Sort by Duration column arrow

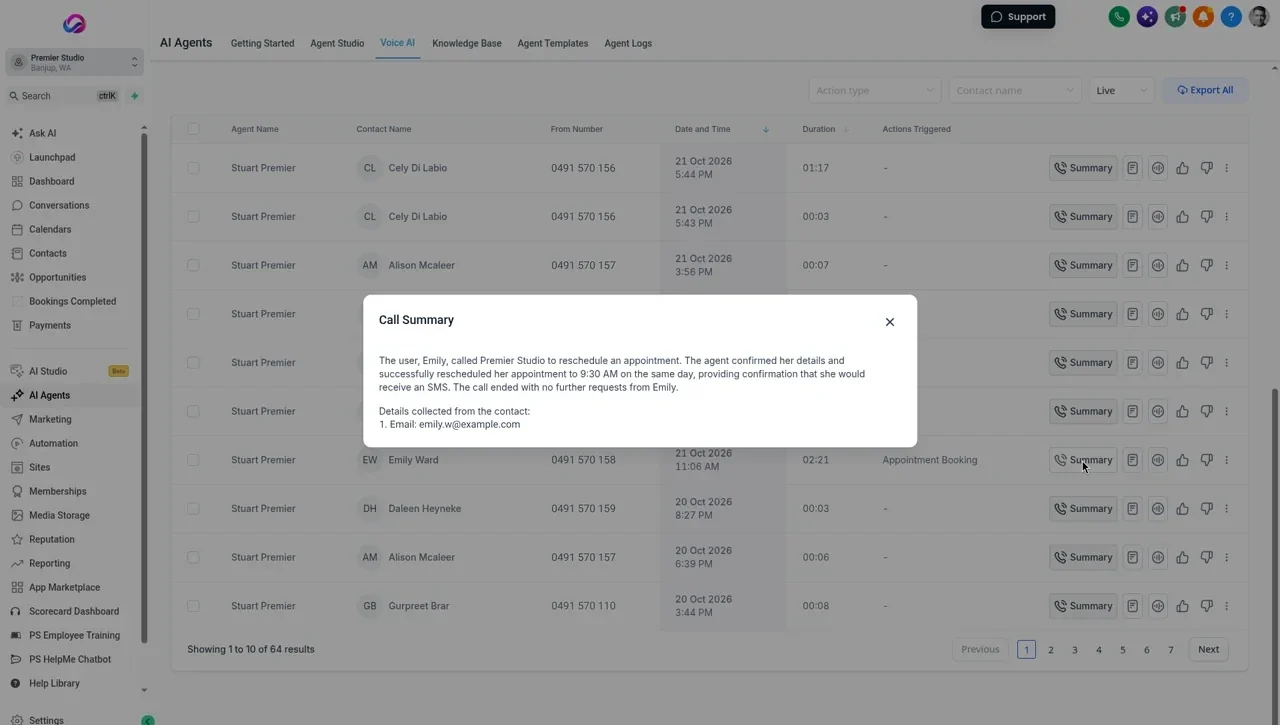pyautogui.click(x=845, y=129)
